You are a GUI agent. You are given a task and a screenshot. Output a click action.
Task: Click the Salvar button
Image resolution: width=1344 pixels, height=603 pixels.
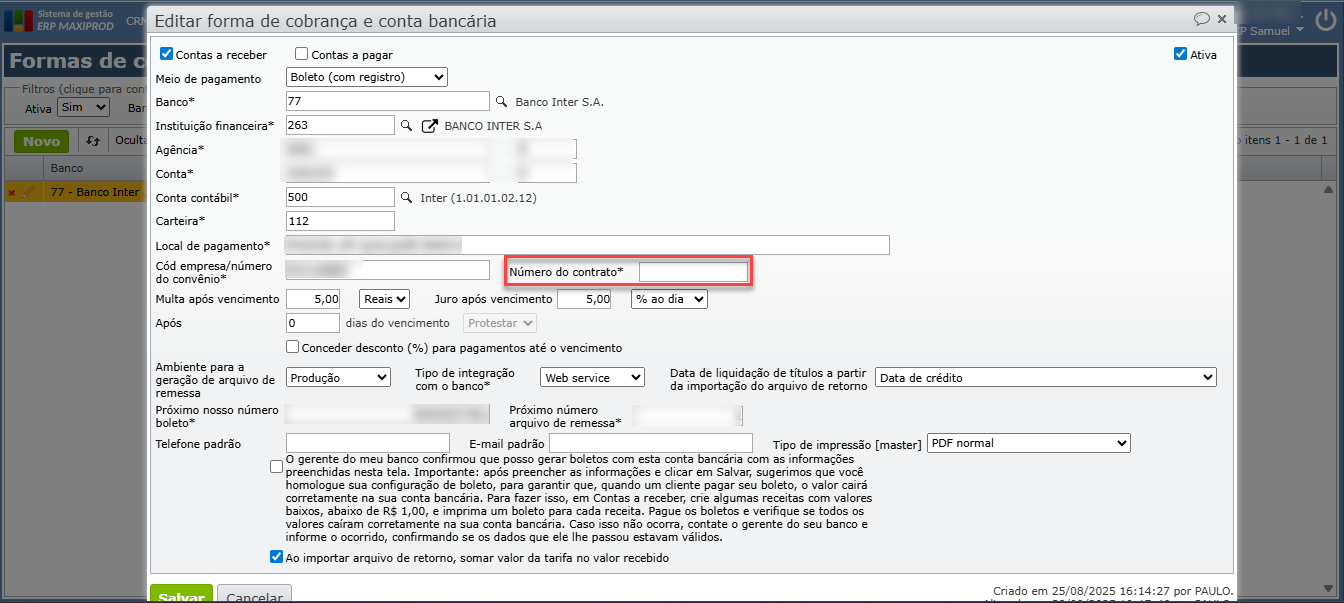point(181,594)
